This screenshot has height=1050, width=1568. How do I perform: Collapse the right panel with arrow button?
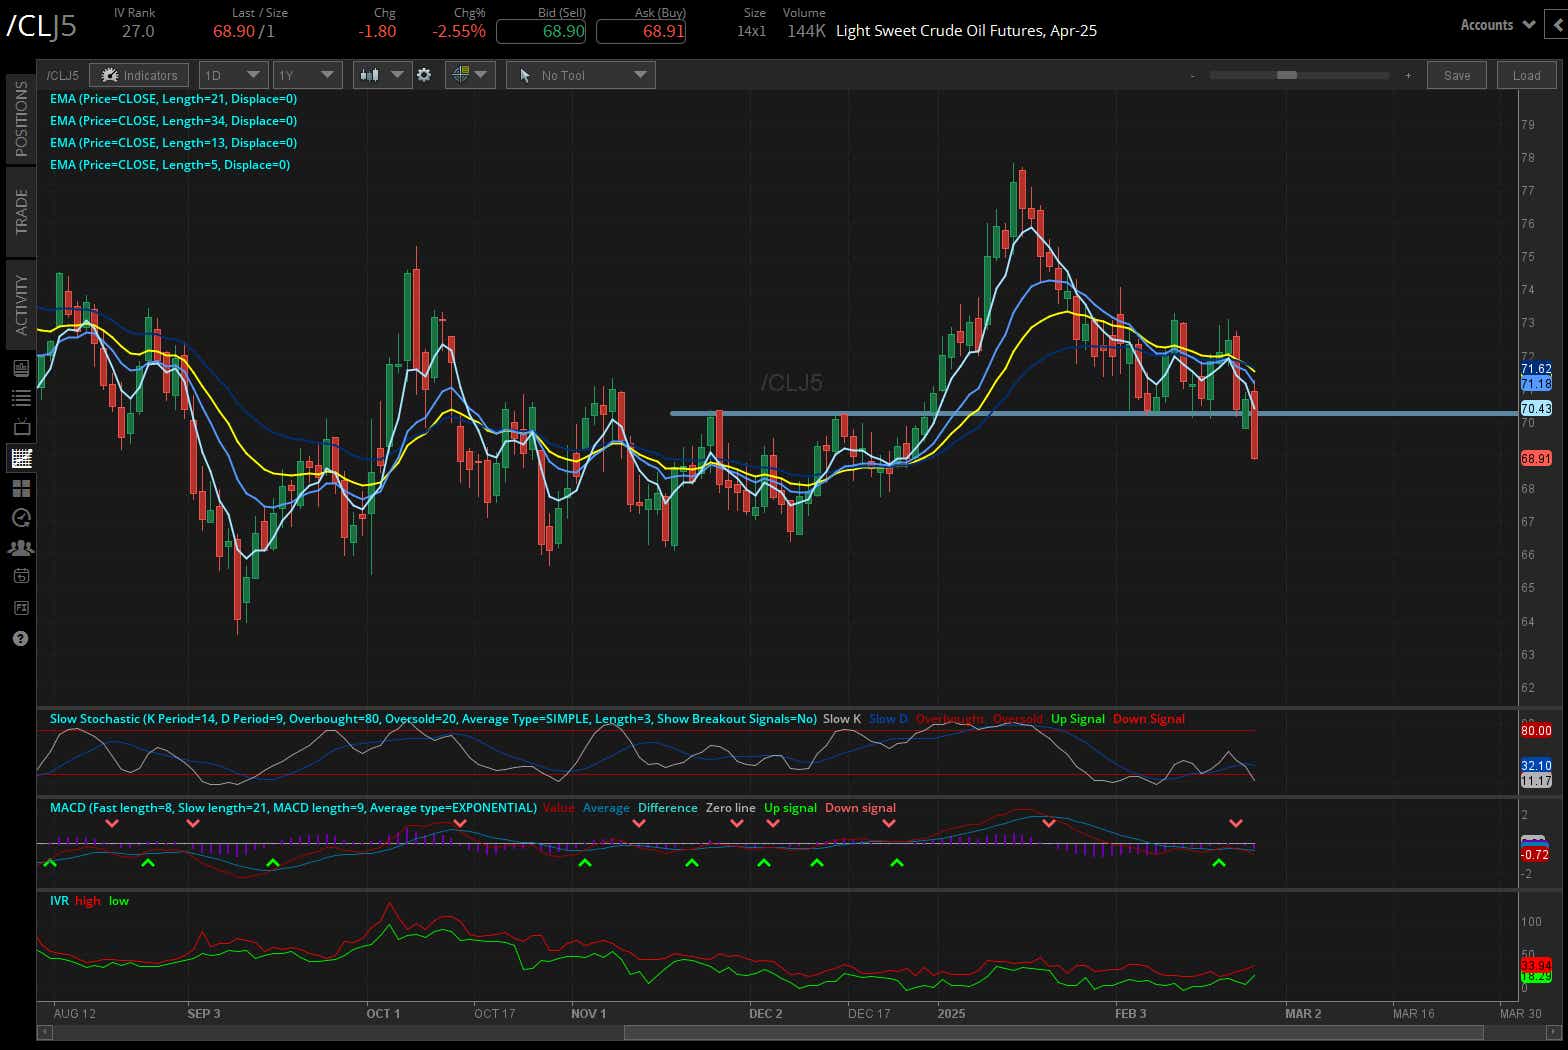[1556, 25]
